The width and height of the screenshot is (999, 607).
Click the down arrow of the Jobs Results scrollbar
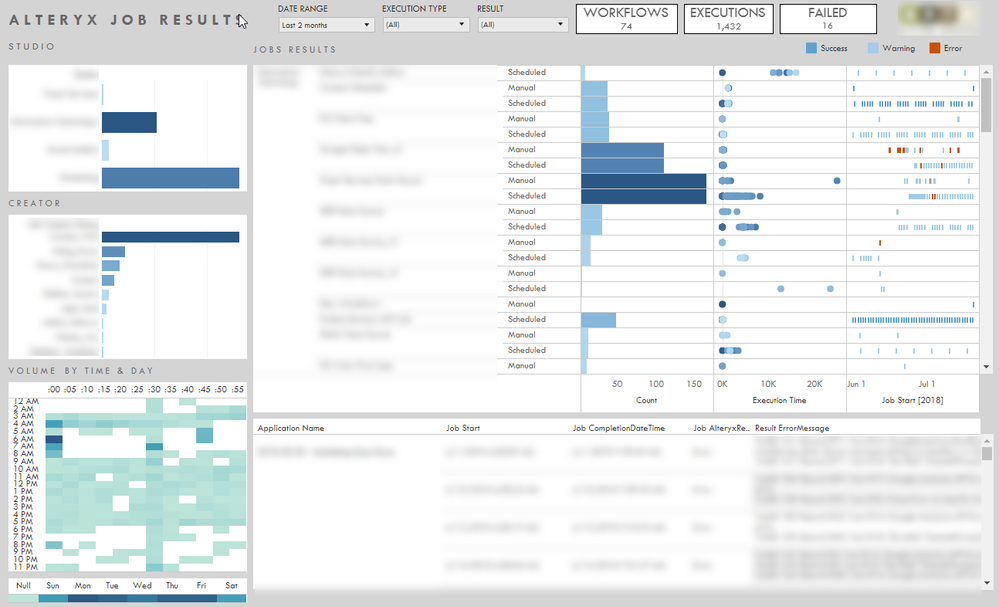986,367
